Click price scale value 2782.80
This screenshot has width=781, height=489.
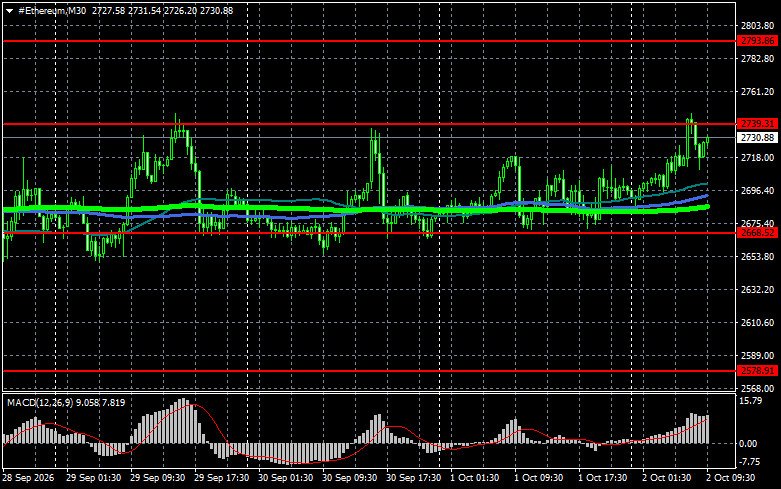point(758,59)
